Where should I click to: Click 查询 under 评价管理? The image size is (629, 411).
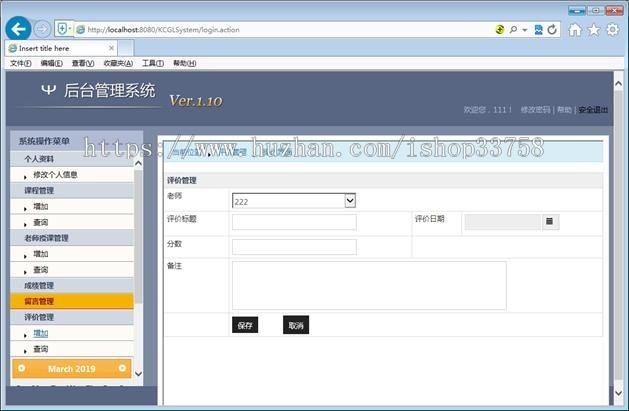click(x=41, y=349)
